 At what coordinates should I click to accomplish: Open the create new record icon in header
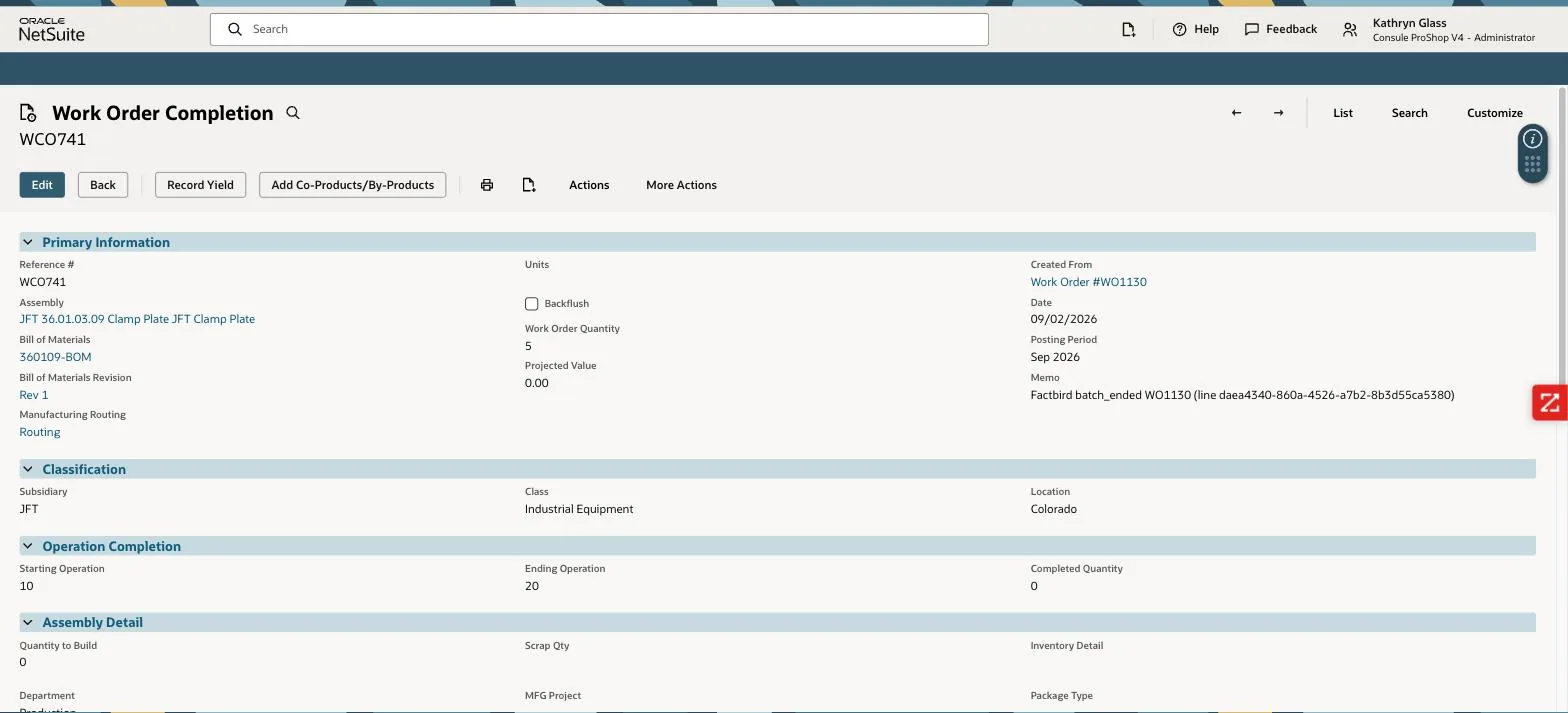(1128, 29)
